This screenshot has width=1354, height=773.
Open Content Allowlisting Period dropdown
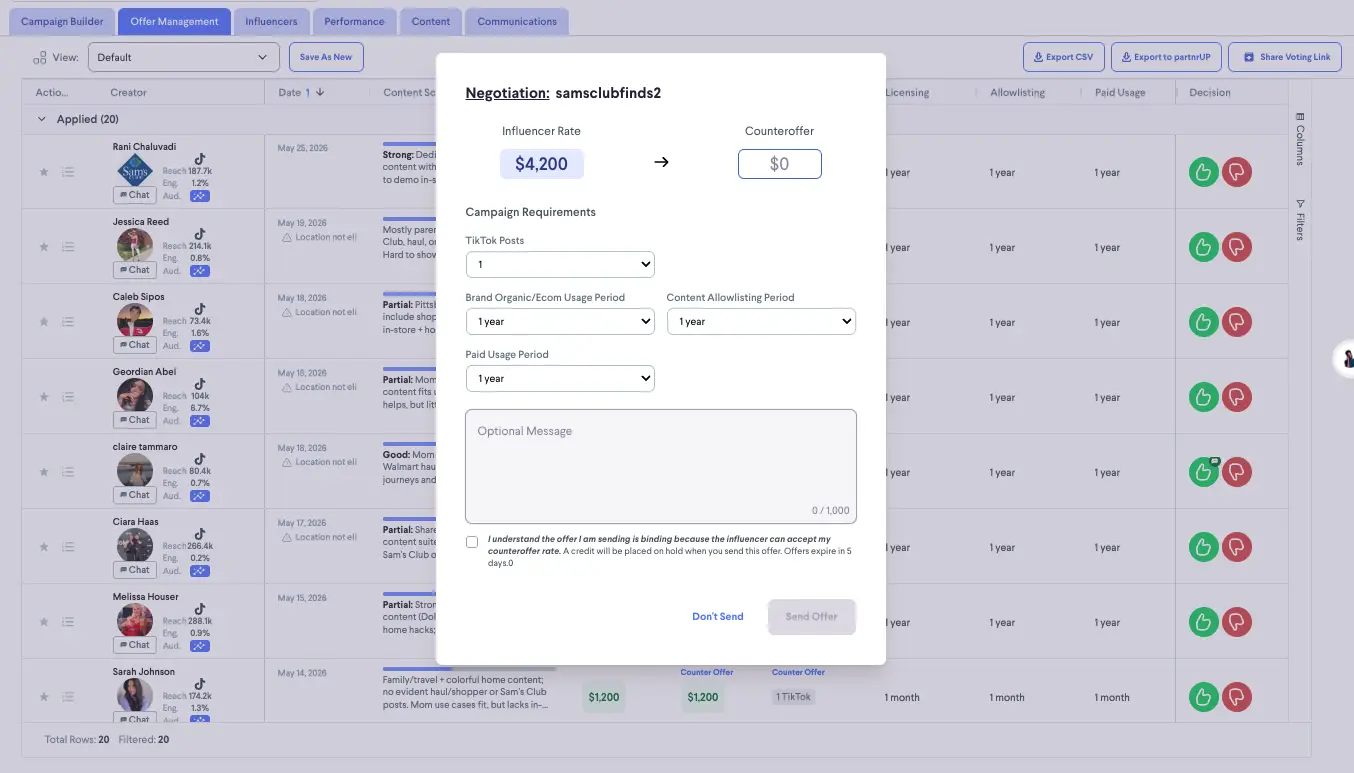point(761,322)
